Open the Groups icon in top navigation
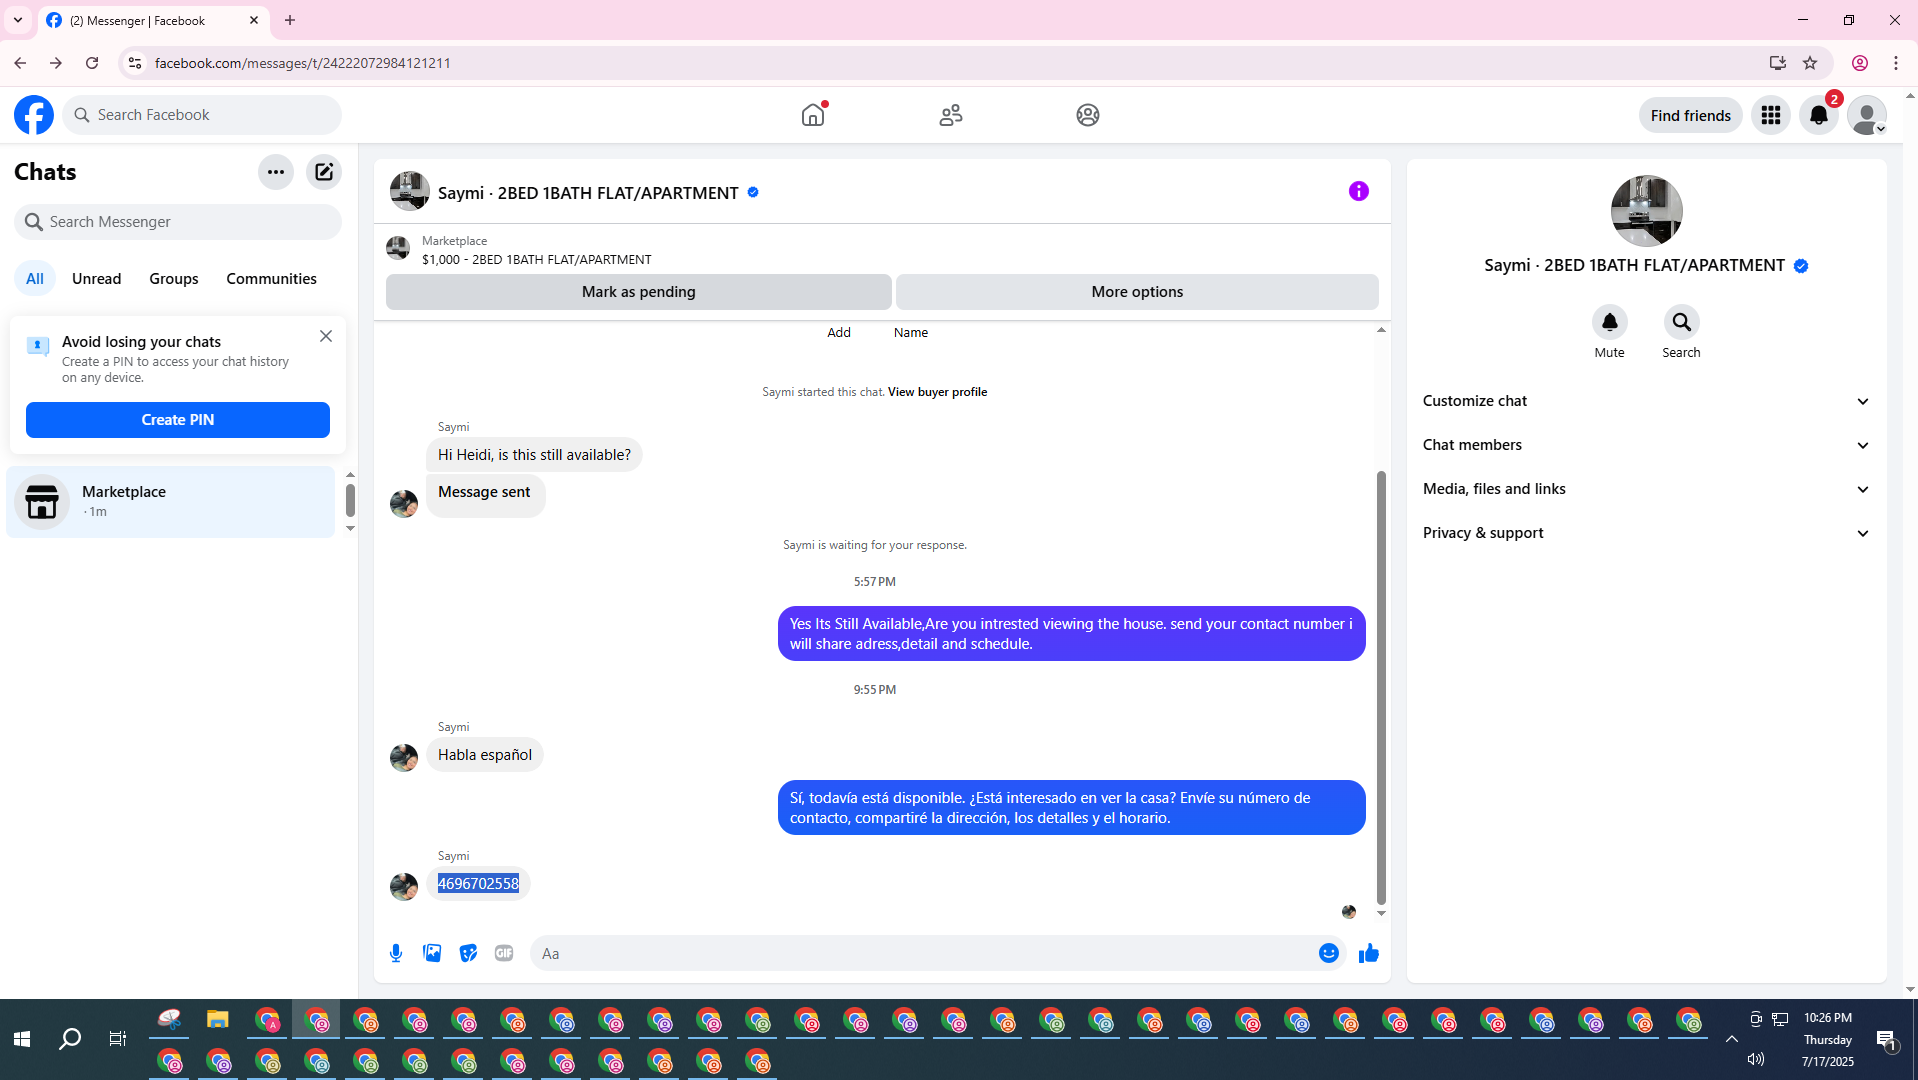Screen dimensions: 1918x1080 point(1088,115)
